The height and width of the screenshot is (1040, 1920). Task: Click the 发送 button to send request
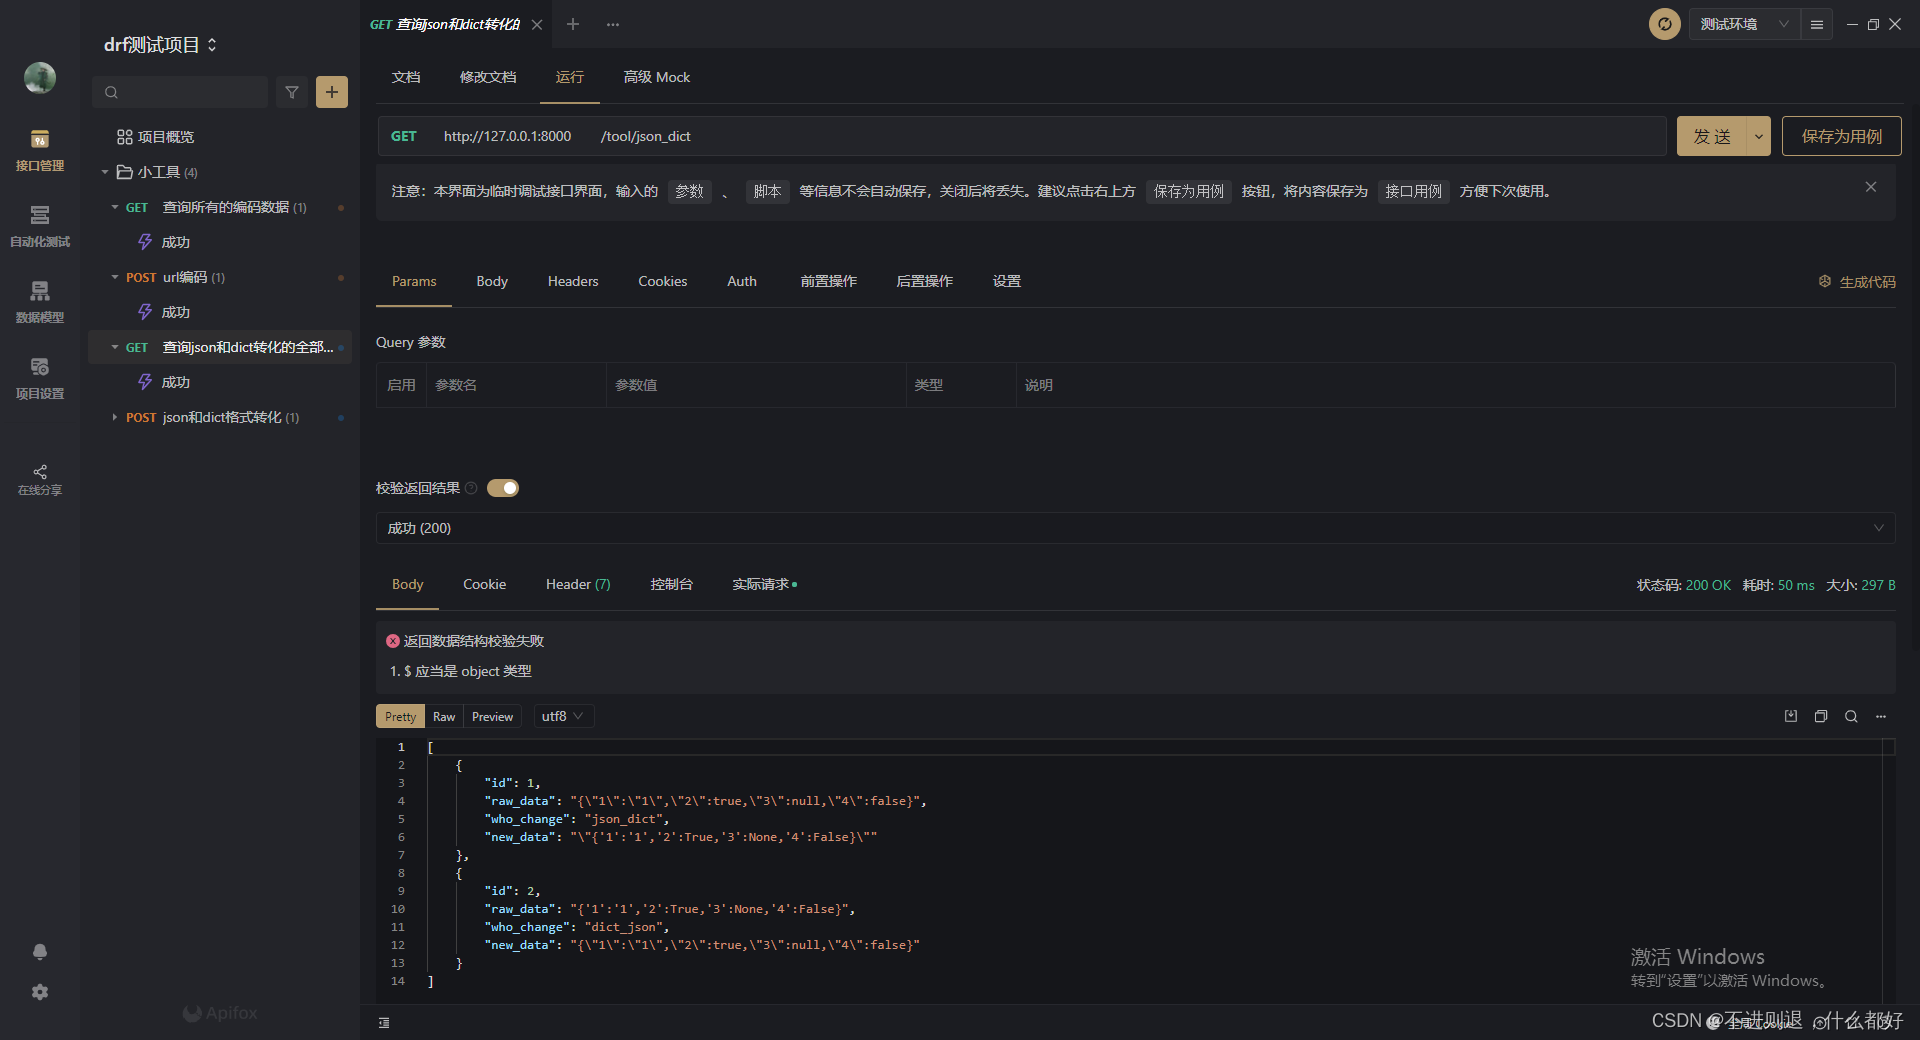[1711, 135]
